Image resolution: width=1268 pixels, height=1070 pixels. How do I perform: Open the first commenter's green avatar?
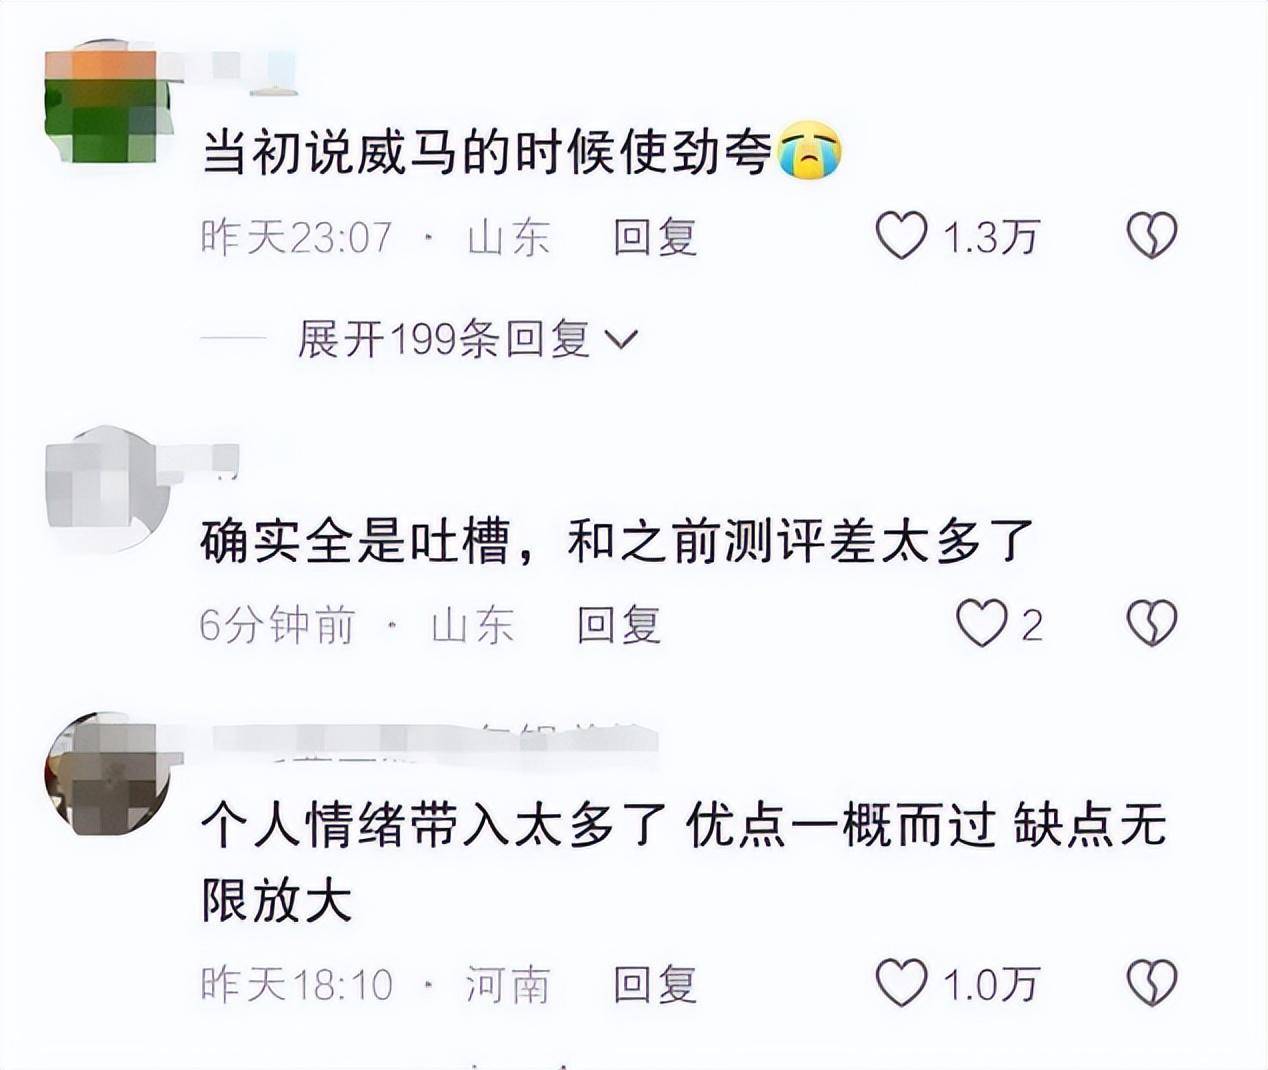(x=108, y=103)
